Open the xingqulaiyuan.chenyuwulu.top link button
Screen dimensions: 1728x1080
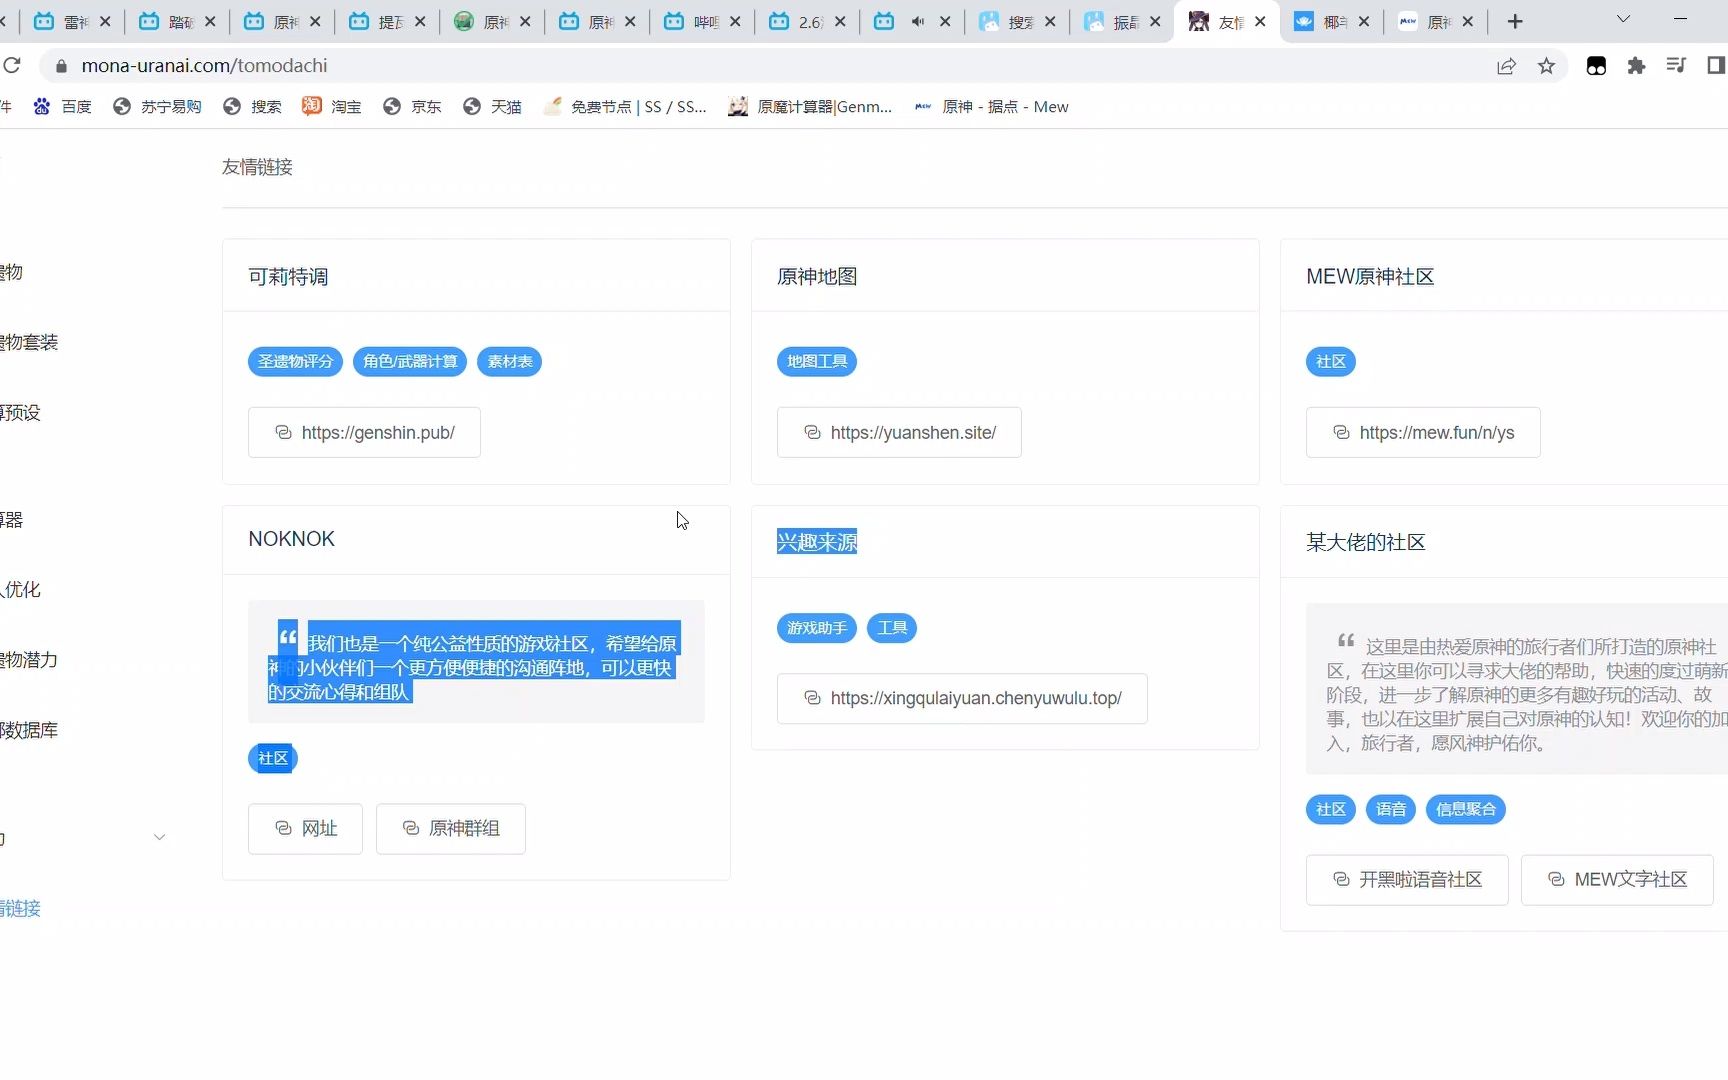coord(962,698)
